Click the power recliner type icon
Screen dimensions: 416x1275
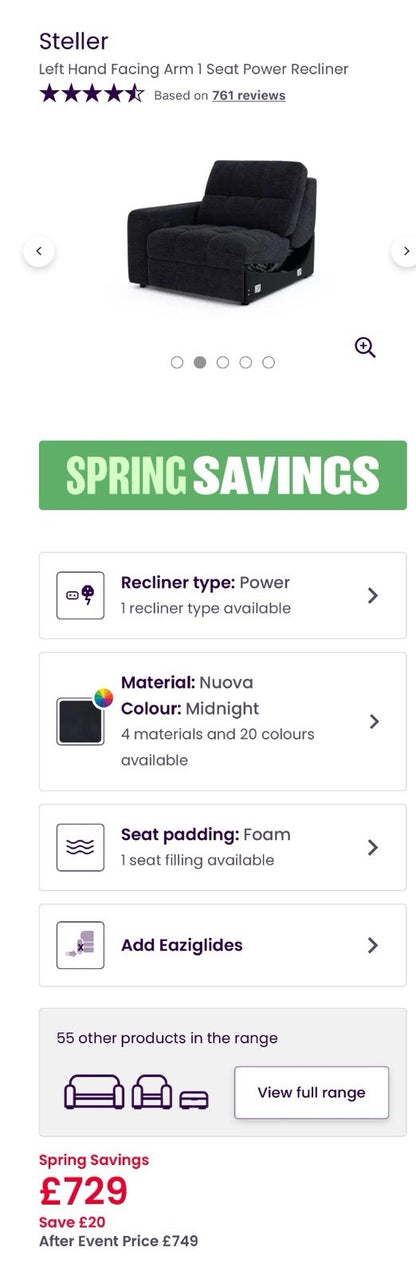[81, 595]
